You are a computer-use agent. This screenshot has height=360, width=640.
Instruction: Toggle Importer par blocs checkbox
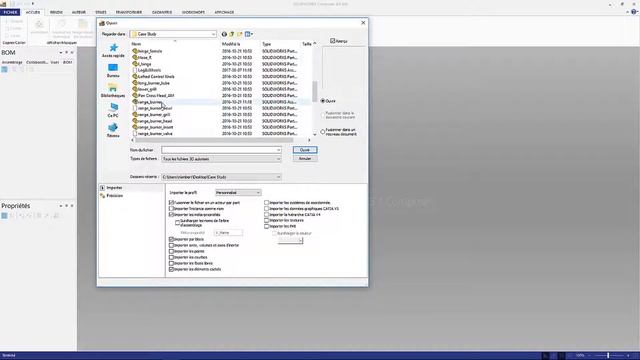[171, 239]
